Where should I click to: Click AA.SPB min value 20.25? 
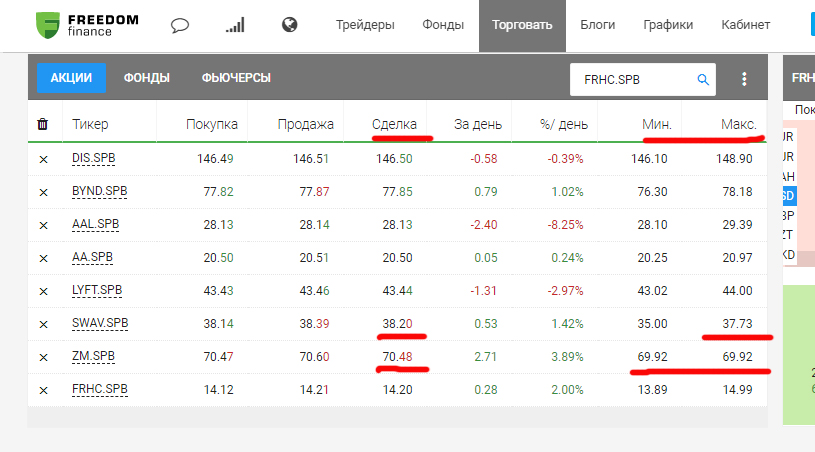click(x=652, y=258)
